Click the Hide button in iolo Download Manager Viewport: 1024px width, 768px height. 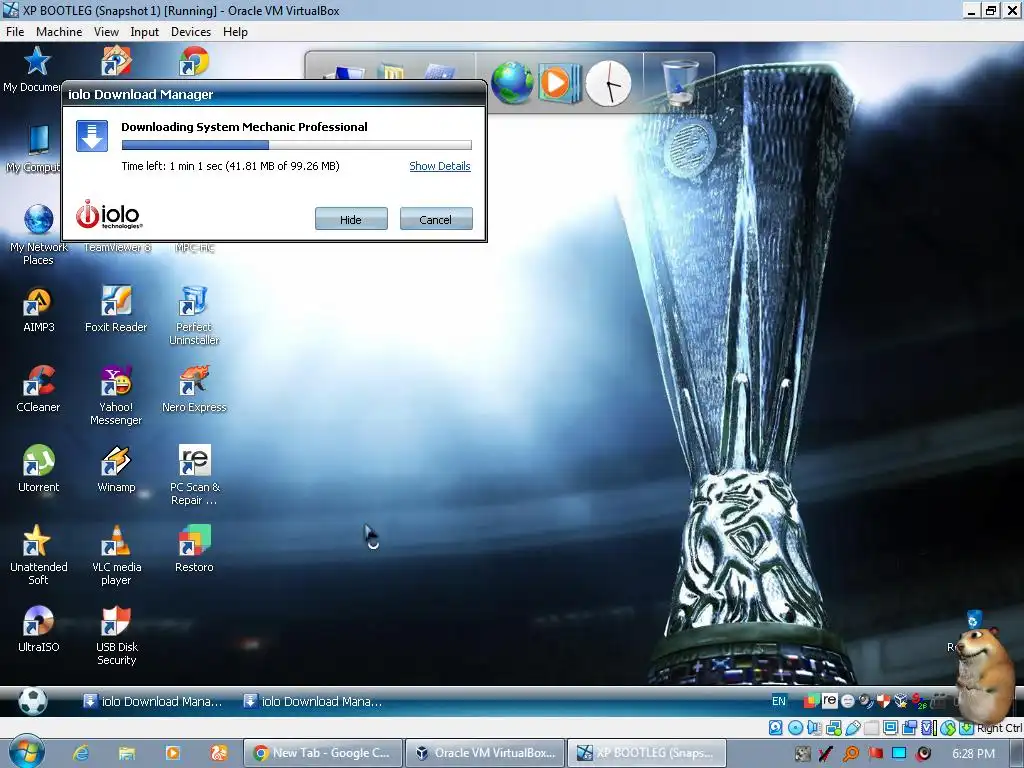pos(351,219)
